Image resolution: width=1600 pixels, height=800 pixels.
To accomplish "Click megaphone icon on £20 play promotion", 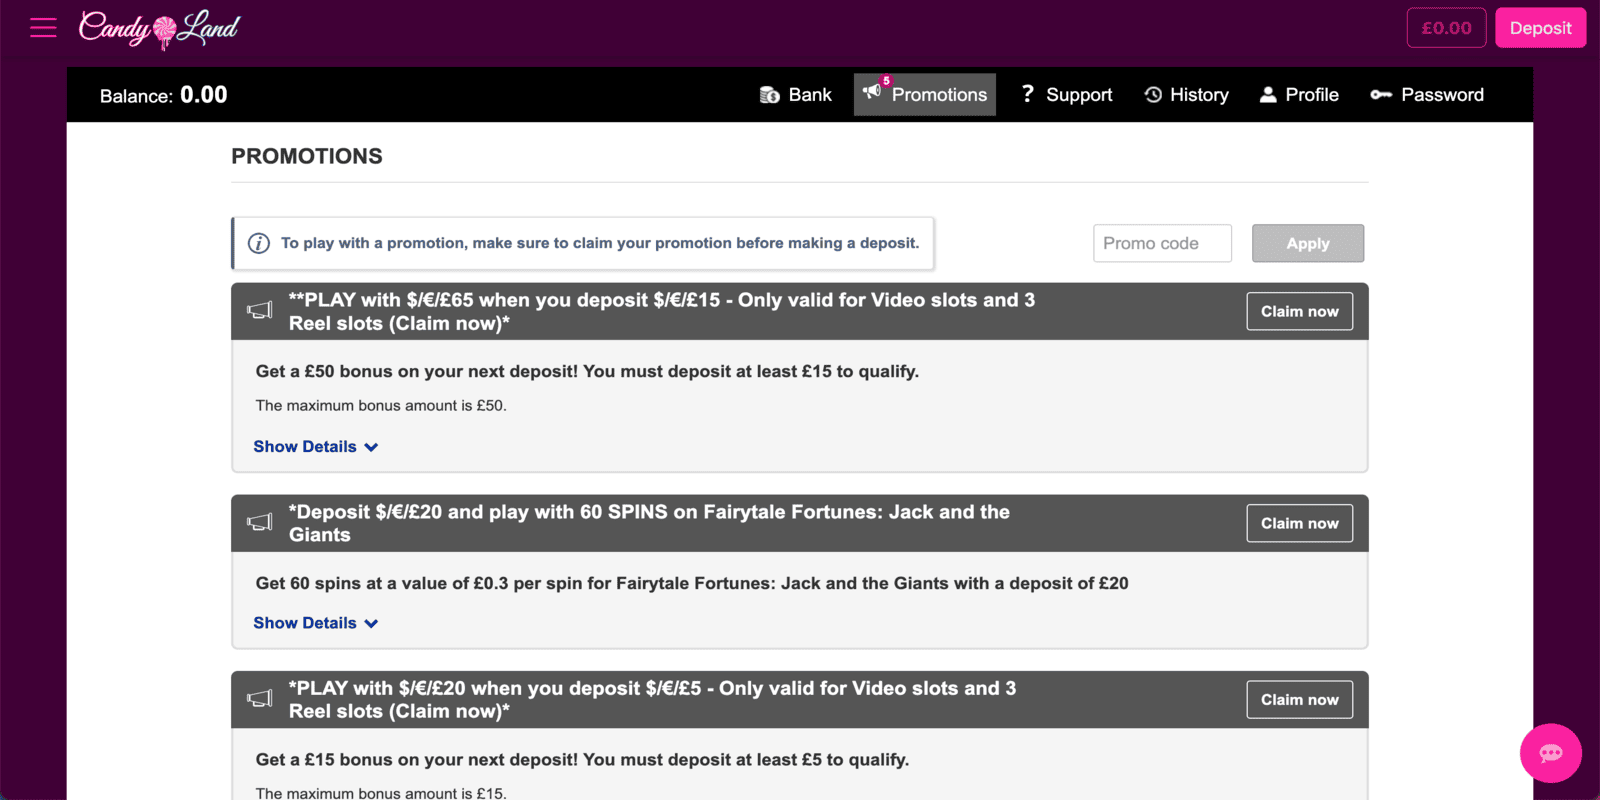I will pyautogui.click(x=260, y=699).
